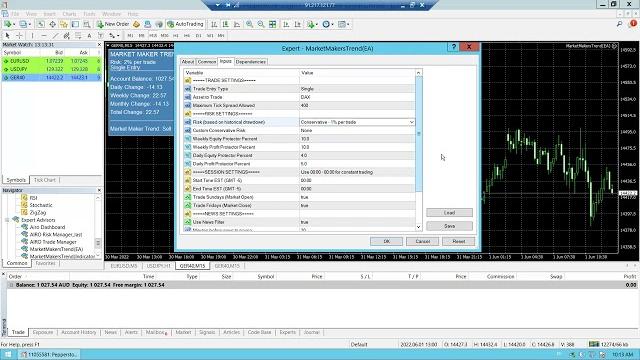Open the New Order window

(x=113, y=24)
